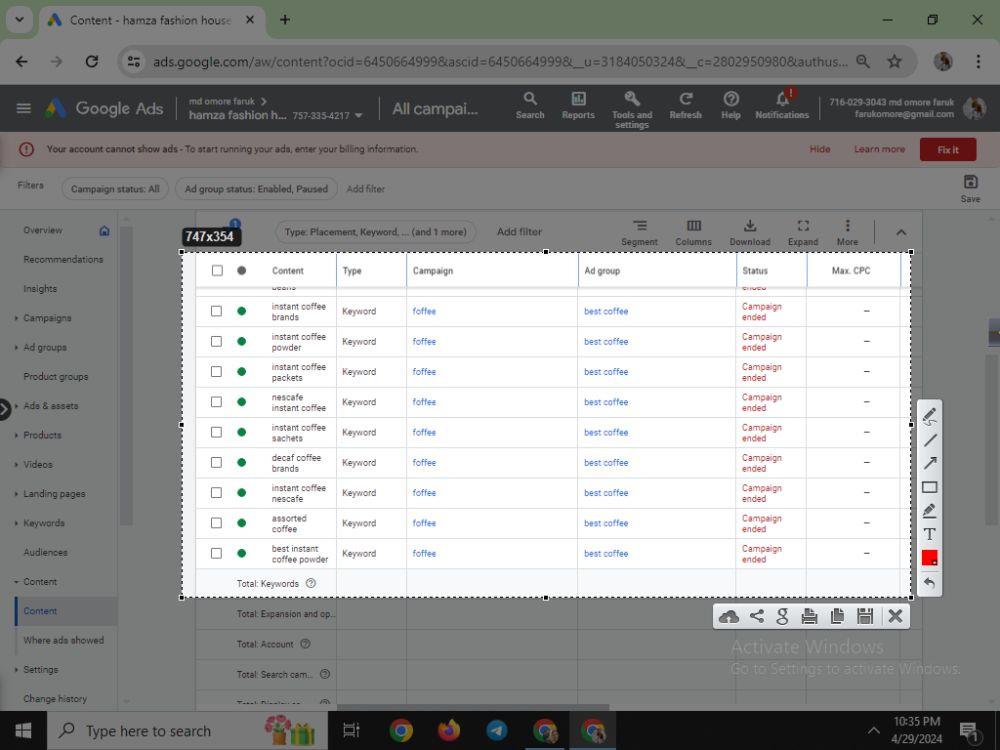The height and width of the screenshot is (750, 1000).
Task: Open Insights in the sidebar
Action: coord(40,289)
